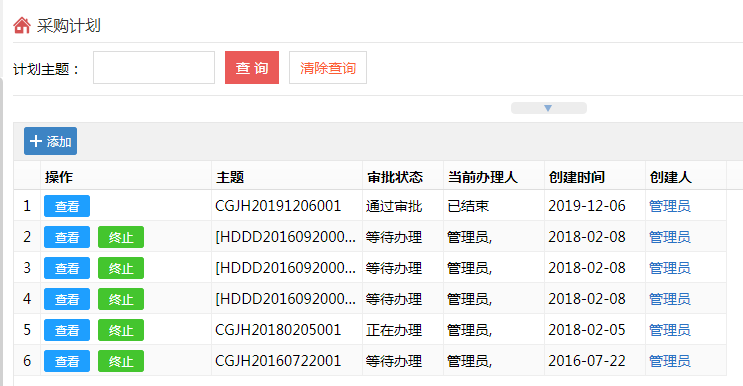Click the 添加 button with plus icon
The height and width of the screenshot is (386, 743).
[x=51, y=141]
